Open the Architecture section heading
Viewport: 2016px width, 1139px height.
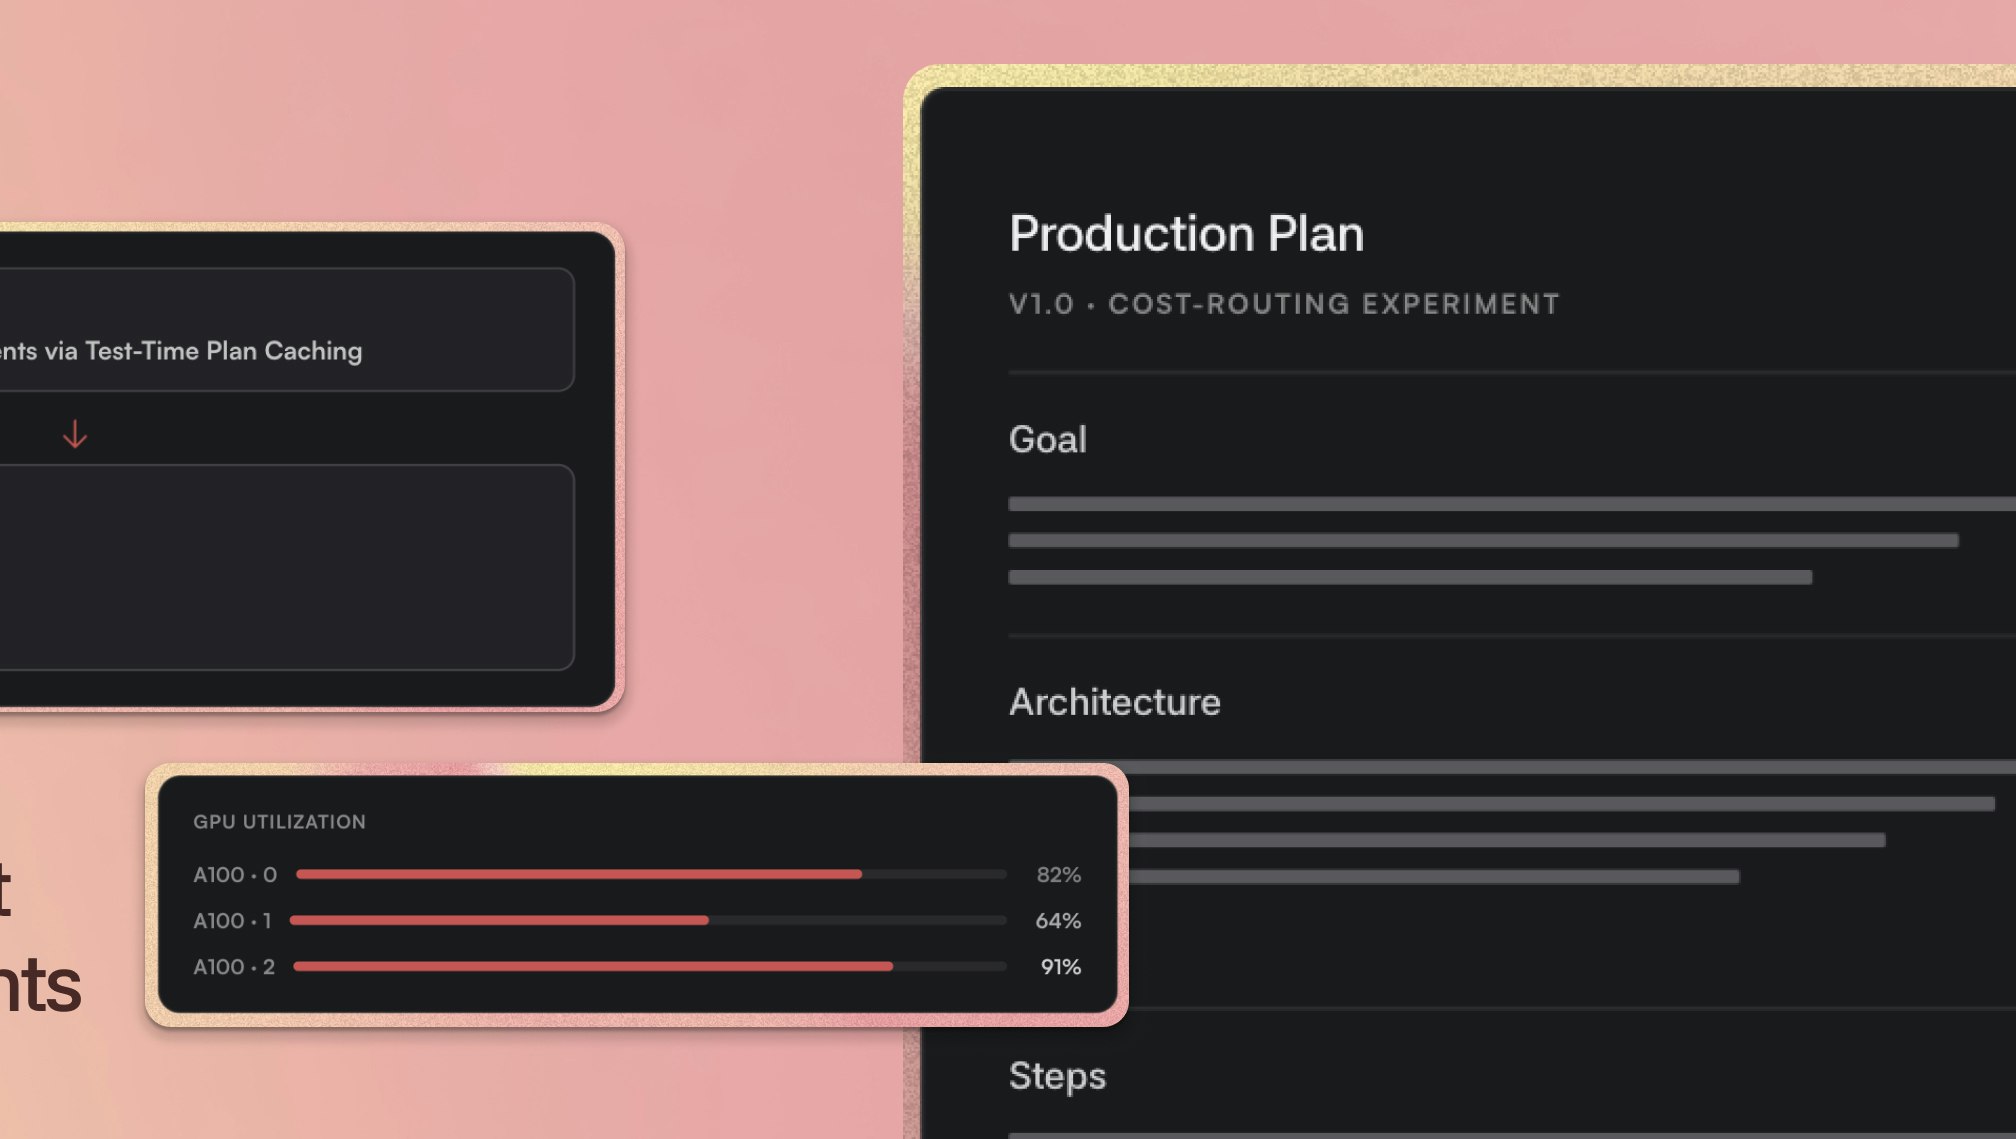point(1115,702)
